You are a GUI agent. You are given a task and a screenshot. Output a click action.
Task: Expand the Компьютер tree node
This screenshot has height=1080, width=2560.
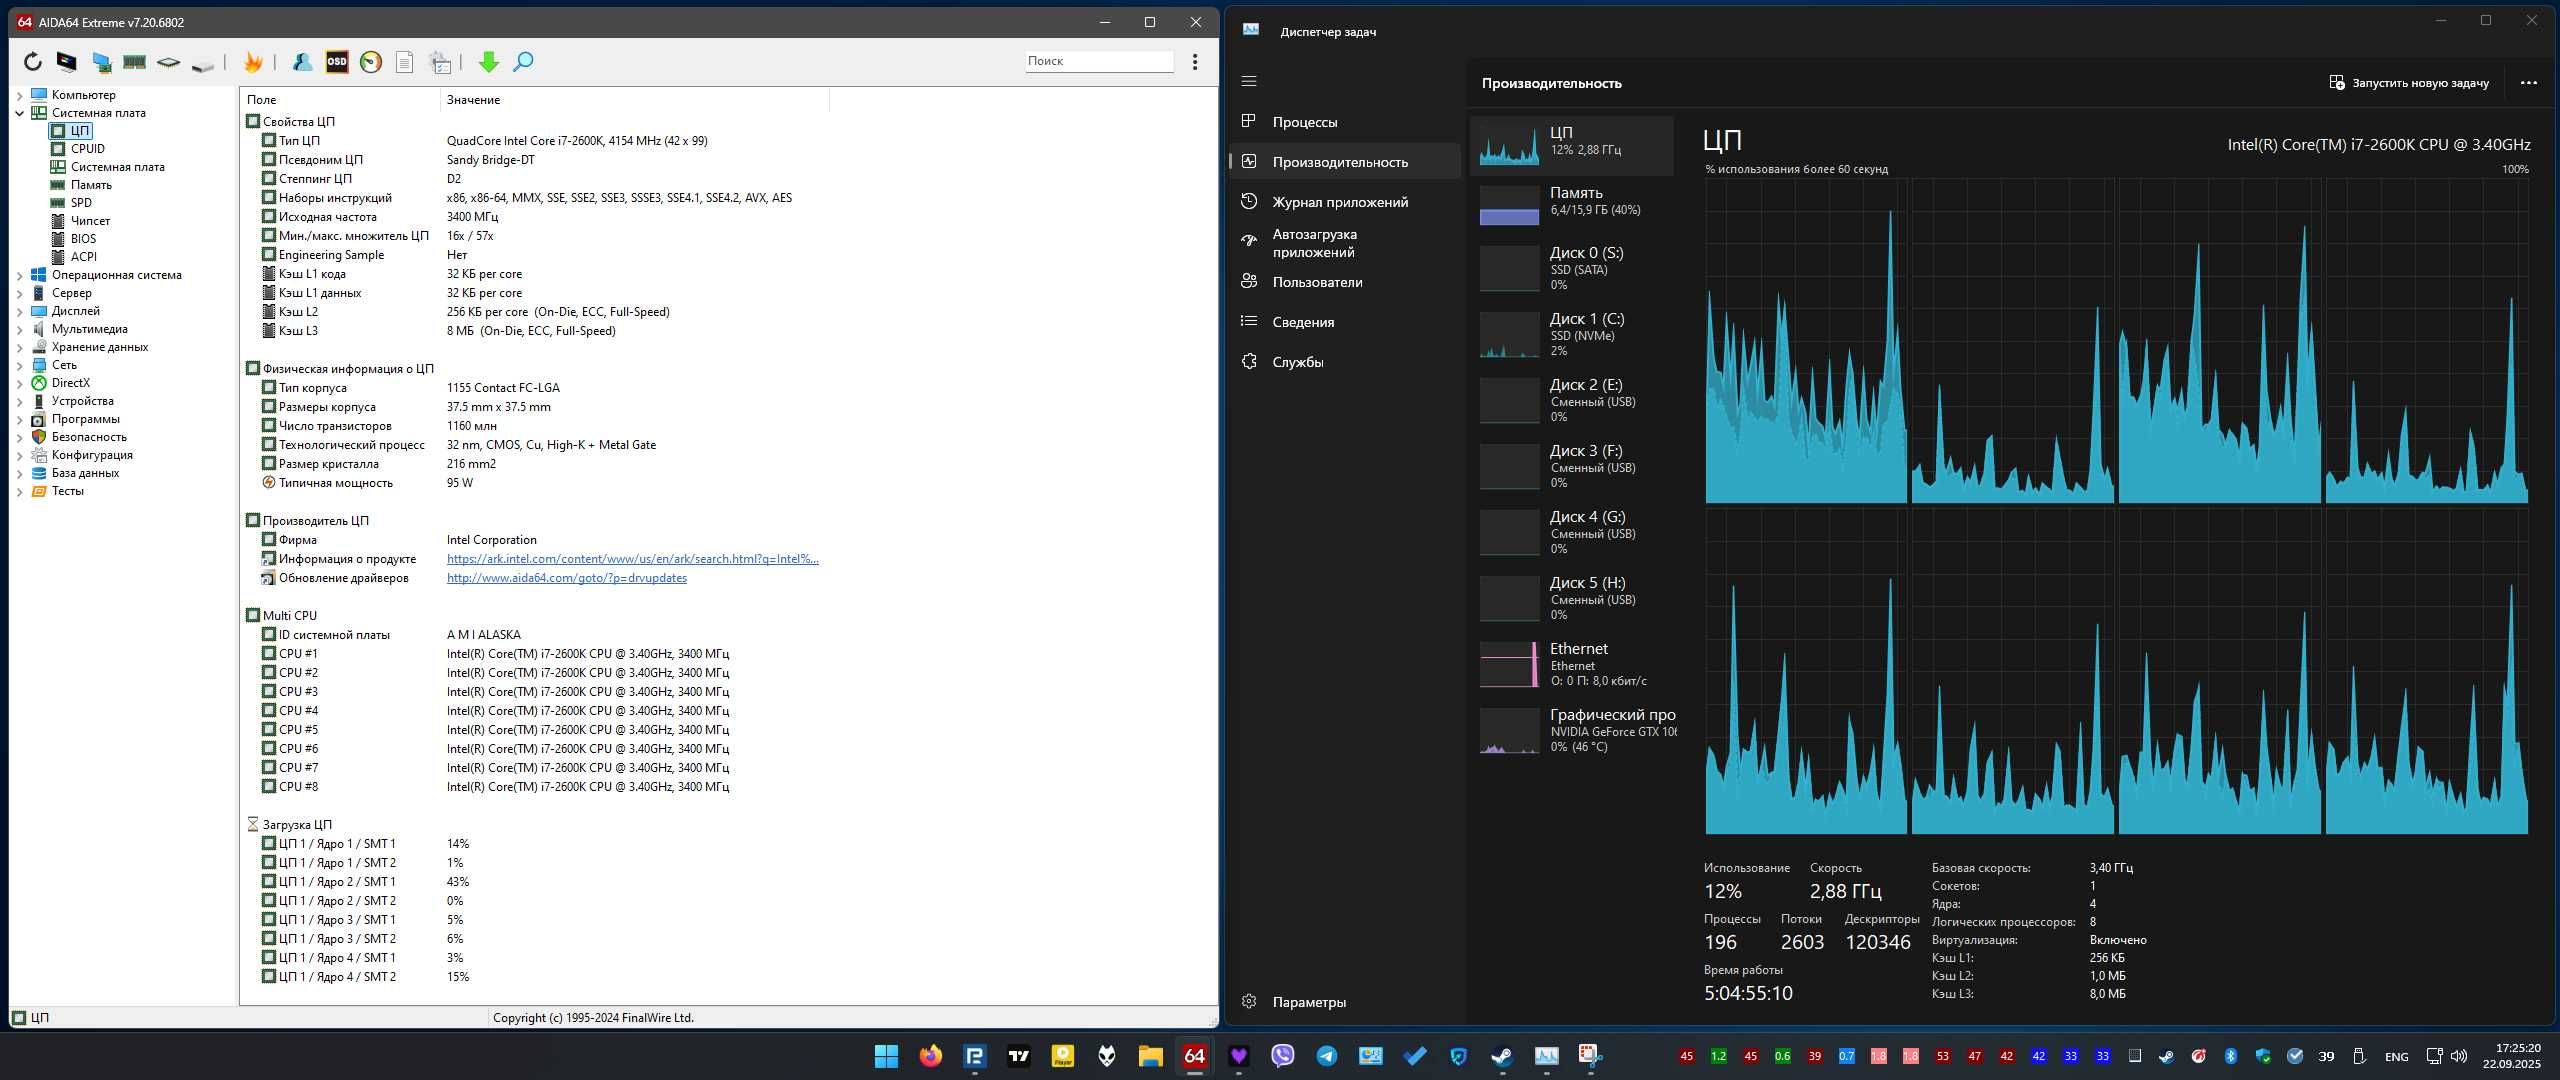pyautogui.click(x=19, y=95)
